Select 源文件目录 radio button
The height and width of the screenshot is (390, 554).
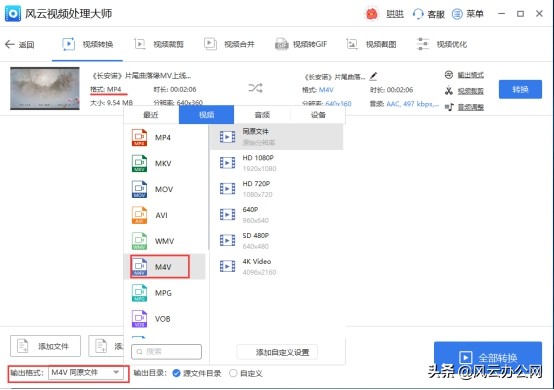pos(176,373)
